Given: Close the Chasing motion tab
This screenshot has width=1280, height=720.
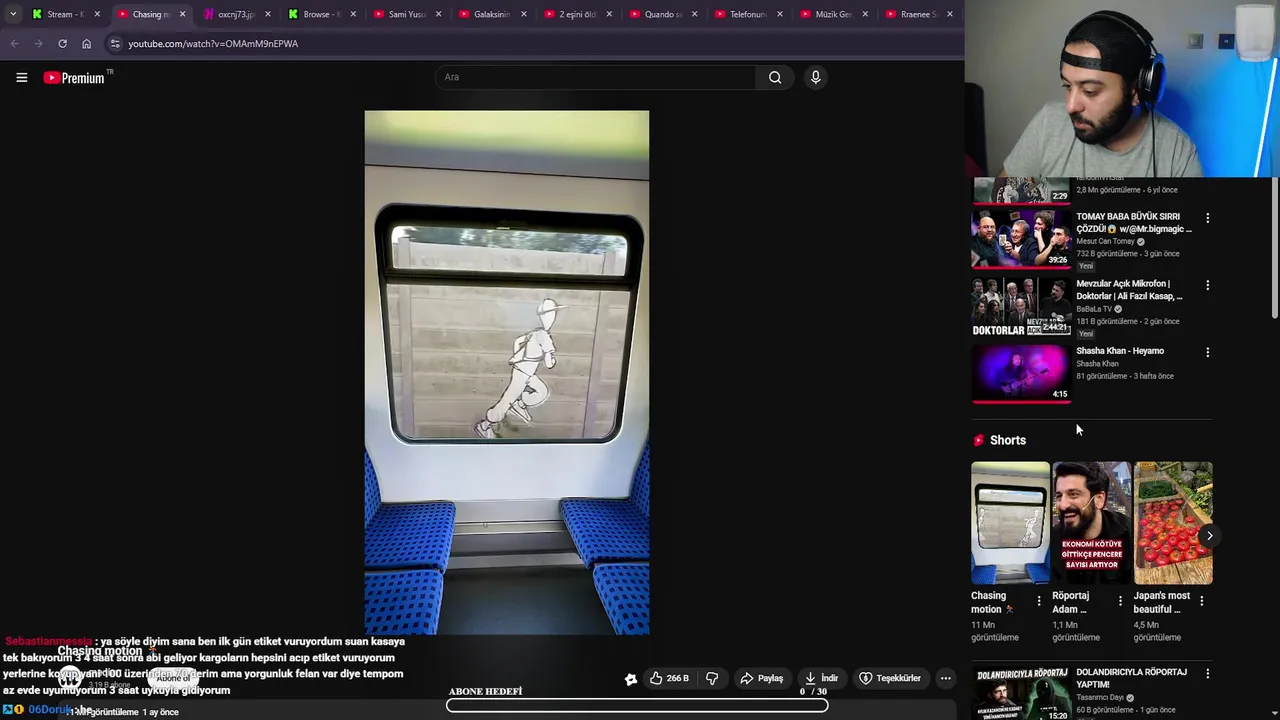Looking at the screenshot, I should click(182, 14).
